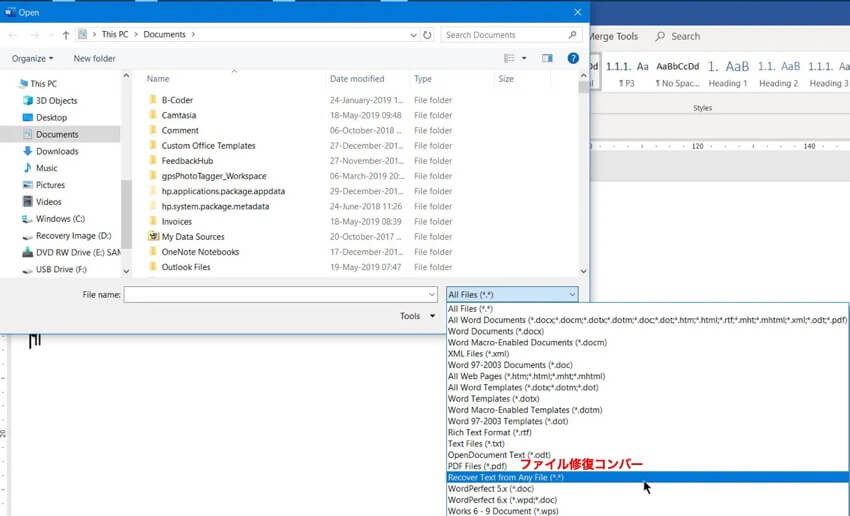Toggle the preview pane icon
The height and width of the screenshot is (516, 850).
pos(547,59)
